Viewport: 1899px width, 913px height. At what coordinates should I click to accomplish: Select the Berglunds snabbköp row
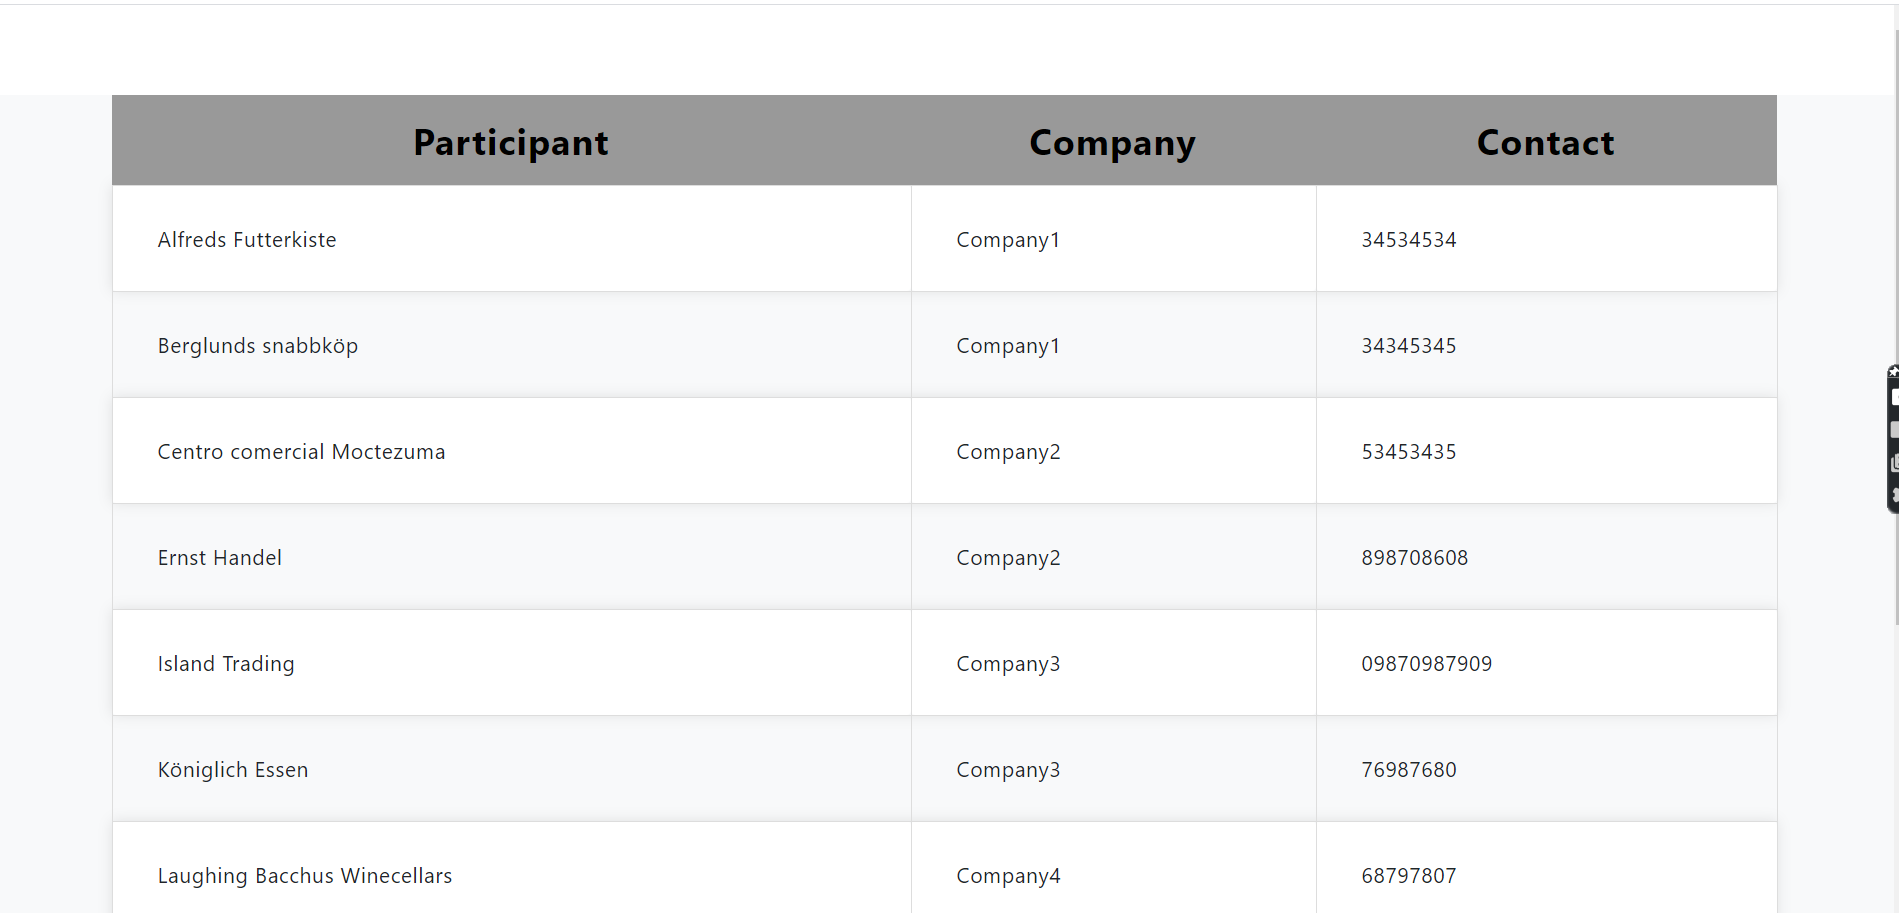pyautogui.click(x=258, y=346)
